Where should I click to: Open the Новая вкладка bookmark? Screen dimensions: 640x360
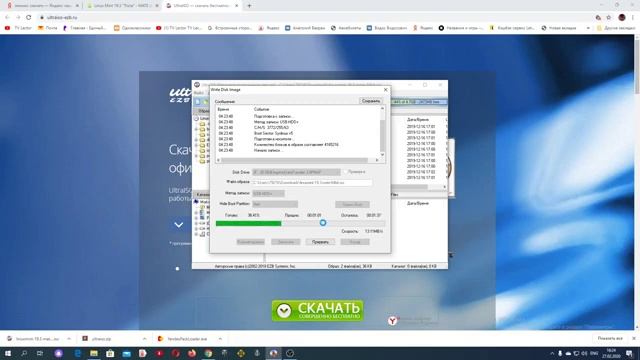pos(559,28)
